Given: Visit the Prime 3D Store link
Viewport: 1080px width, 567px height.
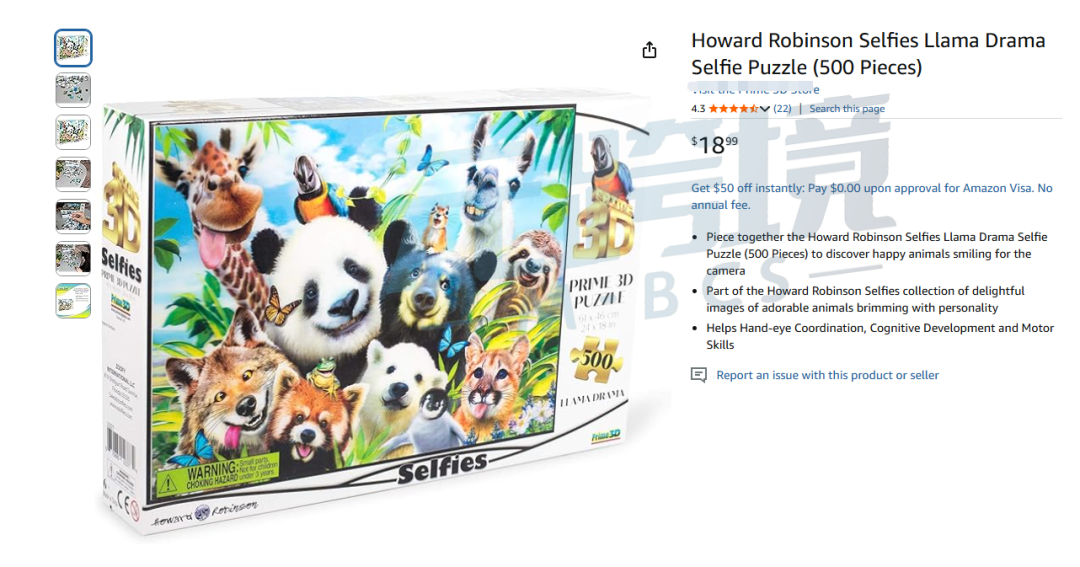Looking at the screenshot, I should 756,90.
